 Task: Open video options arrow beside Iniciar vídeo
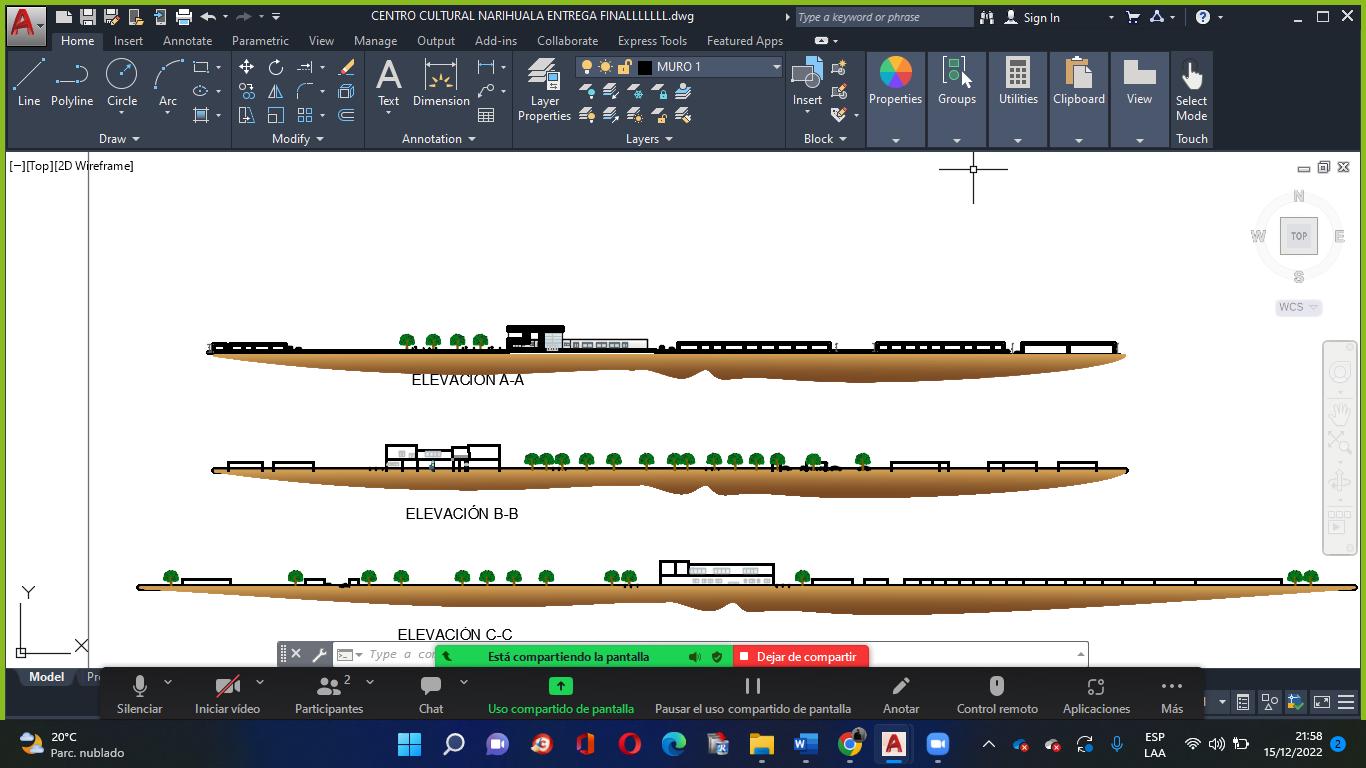259,682
